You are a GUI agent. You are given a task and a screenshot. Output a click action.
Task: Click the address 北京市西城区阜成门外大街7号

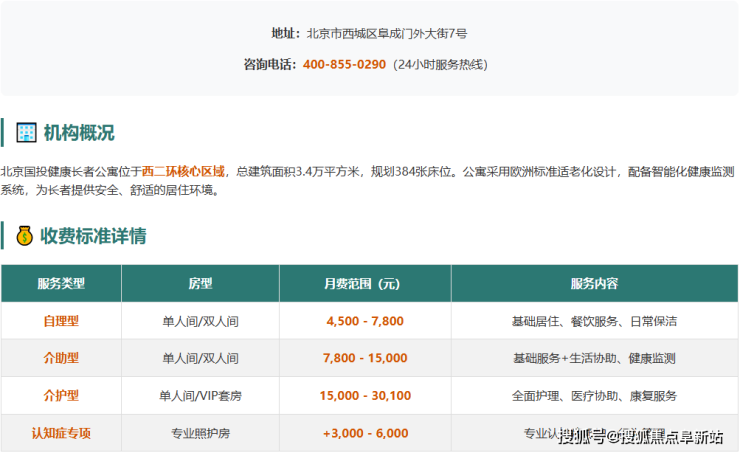(387, 33)
